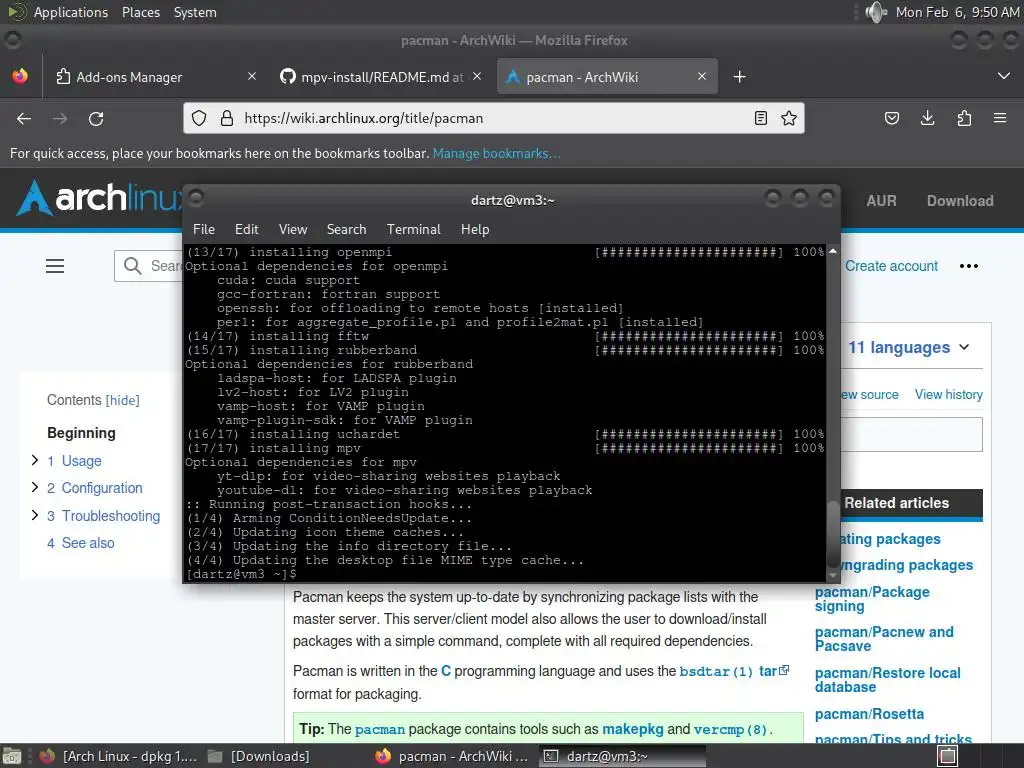
Task: Open the terminal File menu
Action: point(204,229)
